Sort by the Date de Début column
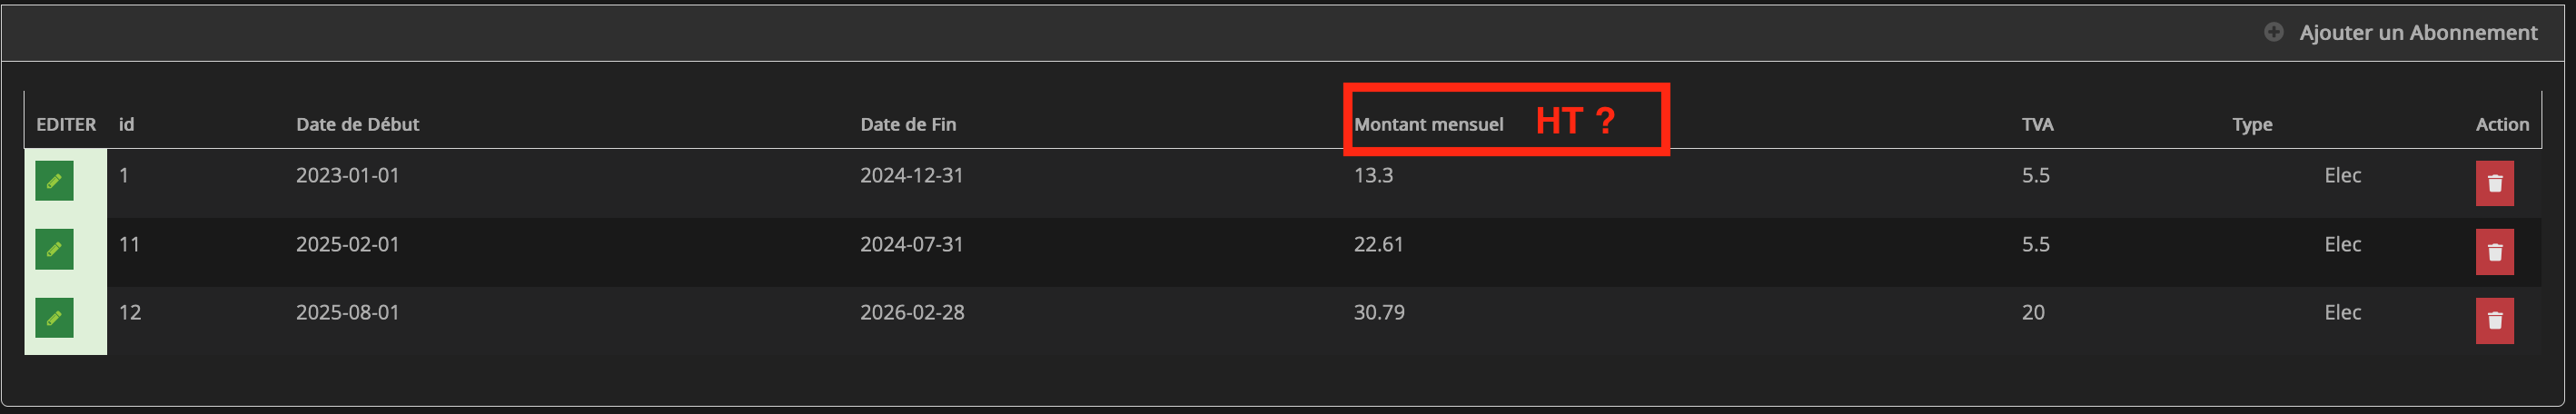The height and width of the screenshot is (414, 2576). [357, 124]
